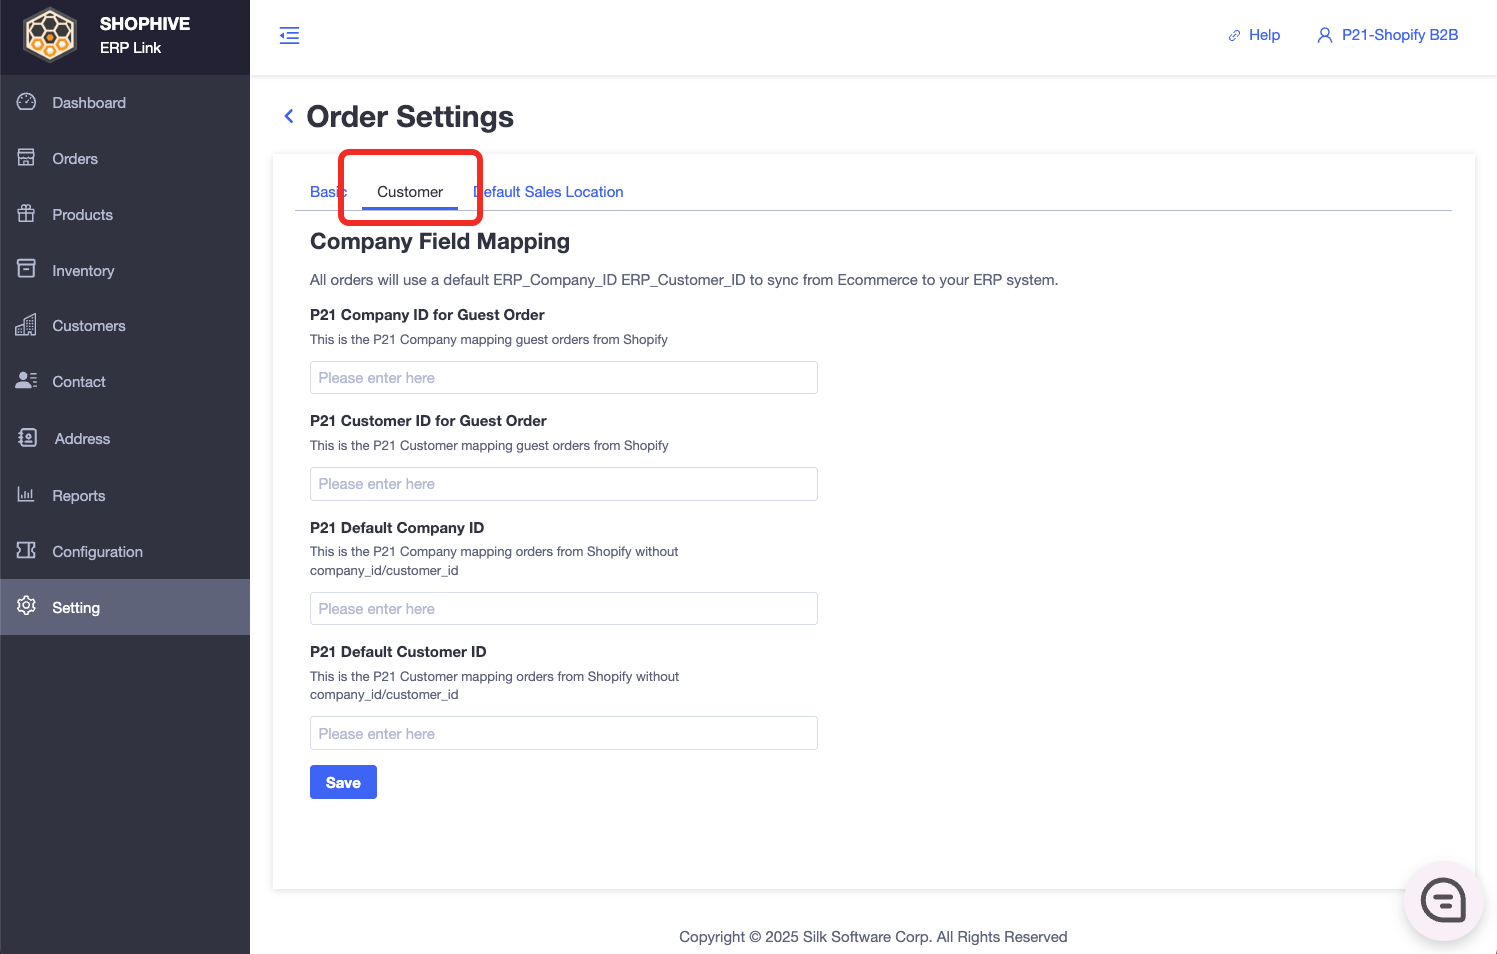Open the chat support bubble icon

point(1443,901)
